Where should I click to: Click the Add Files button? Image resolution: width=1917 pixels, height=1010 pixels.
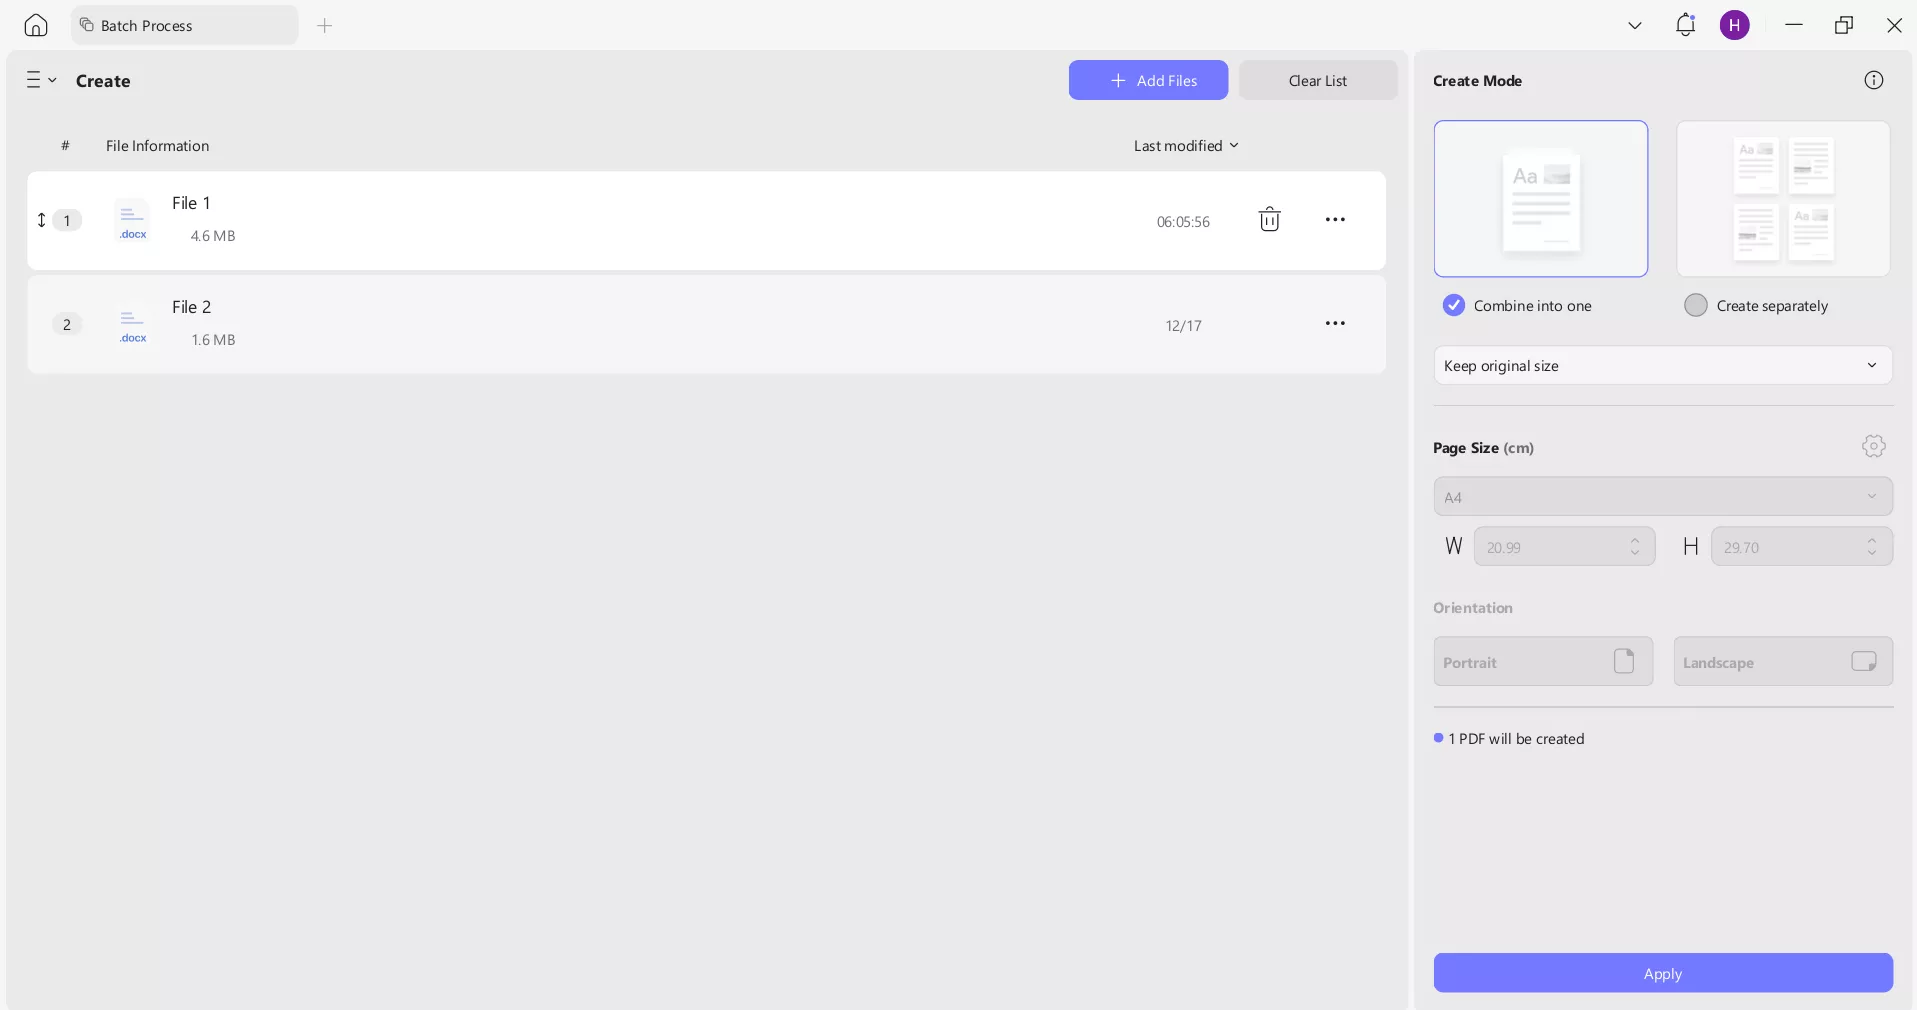click(x=1148, y=80)
